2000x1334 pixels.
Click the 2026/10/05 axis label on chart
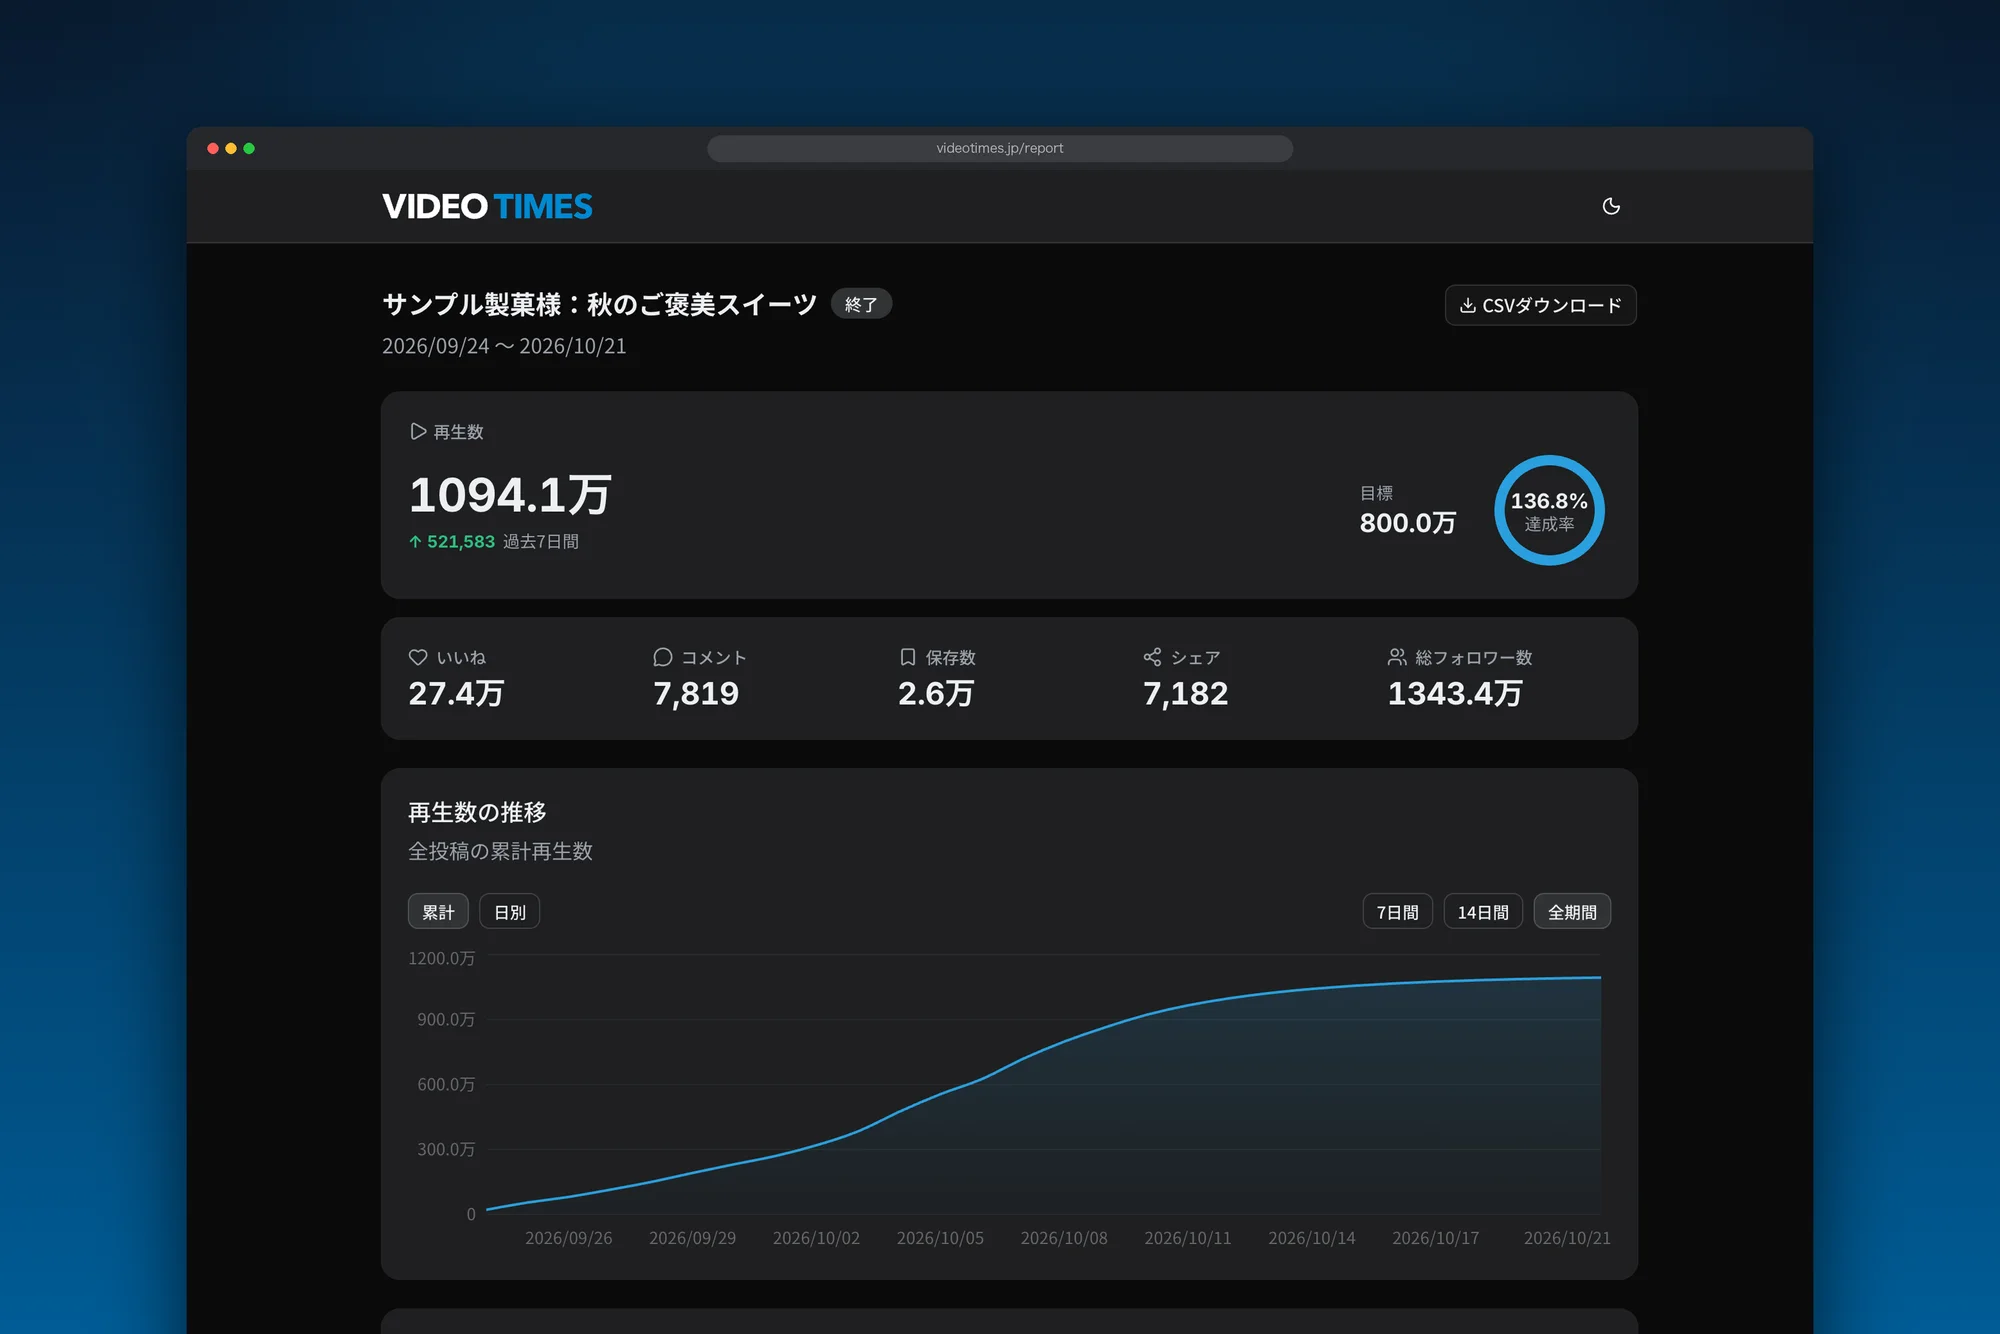pyautogui.click(x=940, y=1238)
